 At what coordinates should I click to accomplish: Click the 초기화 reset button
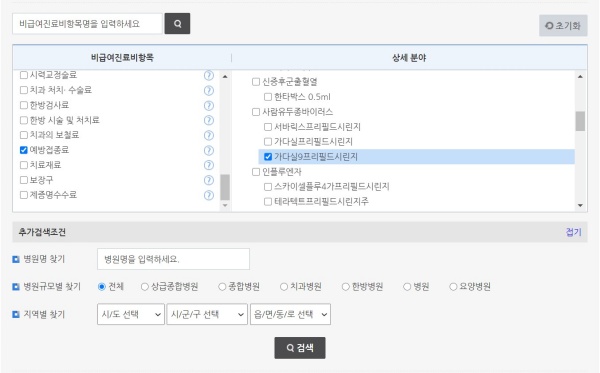[x=563, y=26]
